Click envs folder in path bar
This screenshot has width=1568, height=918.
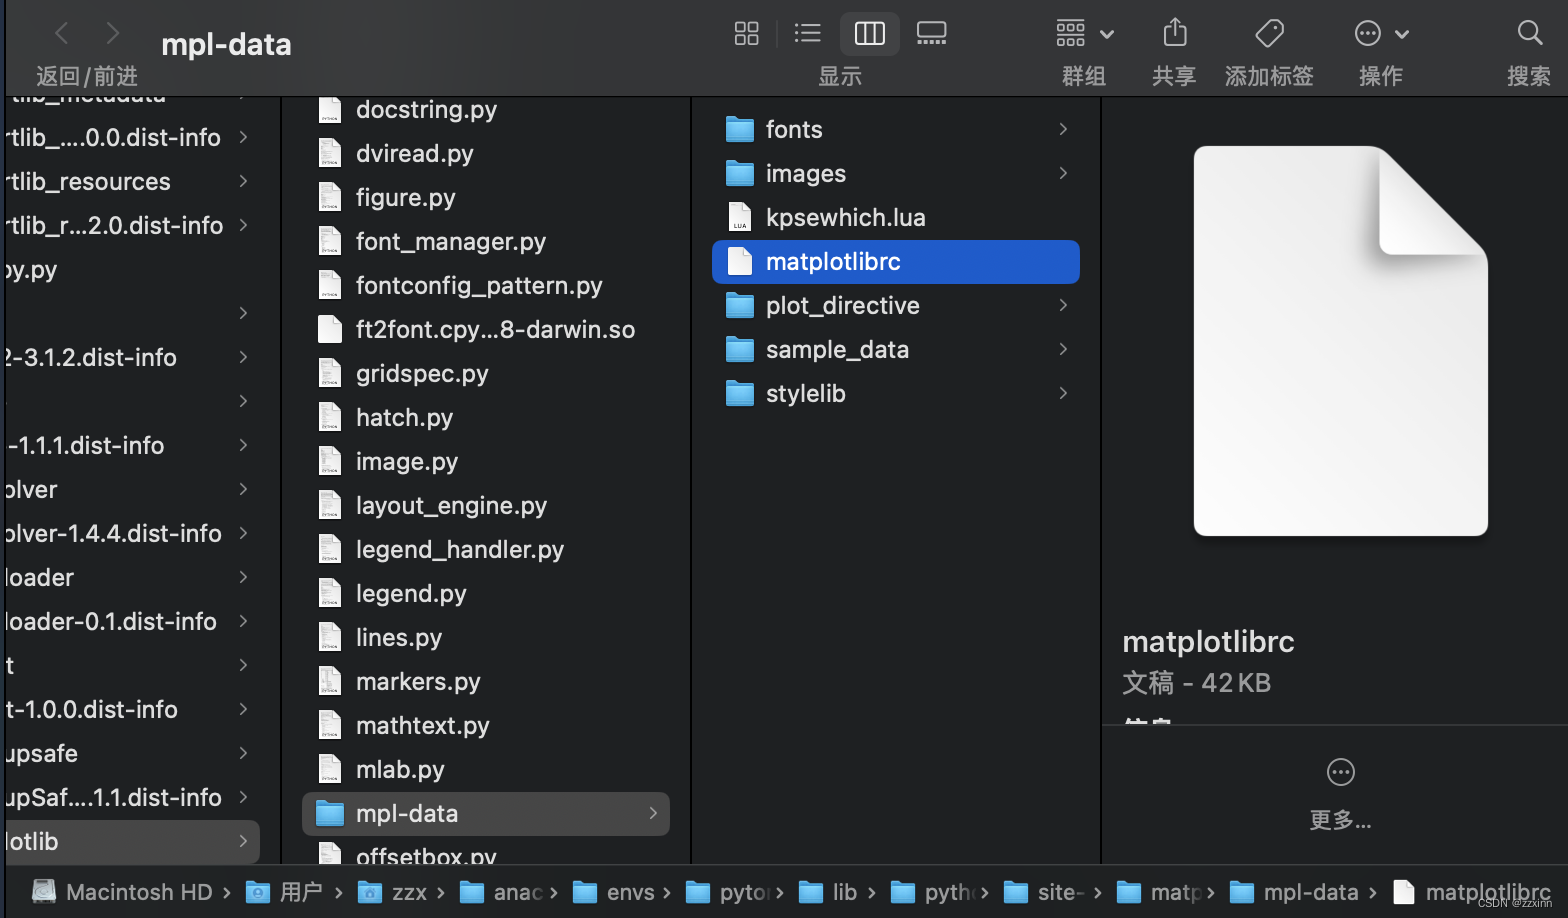click(614, 892)
